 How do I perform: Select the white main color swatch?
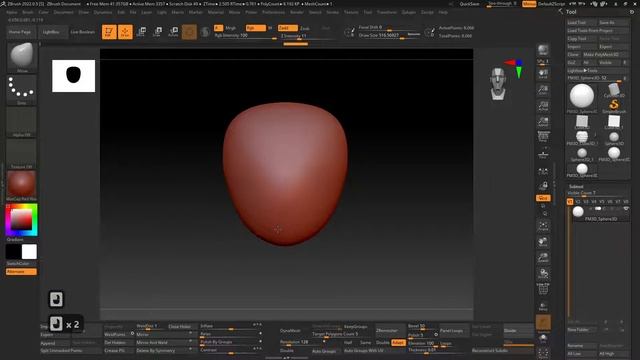[29, 252]
